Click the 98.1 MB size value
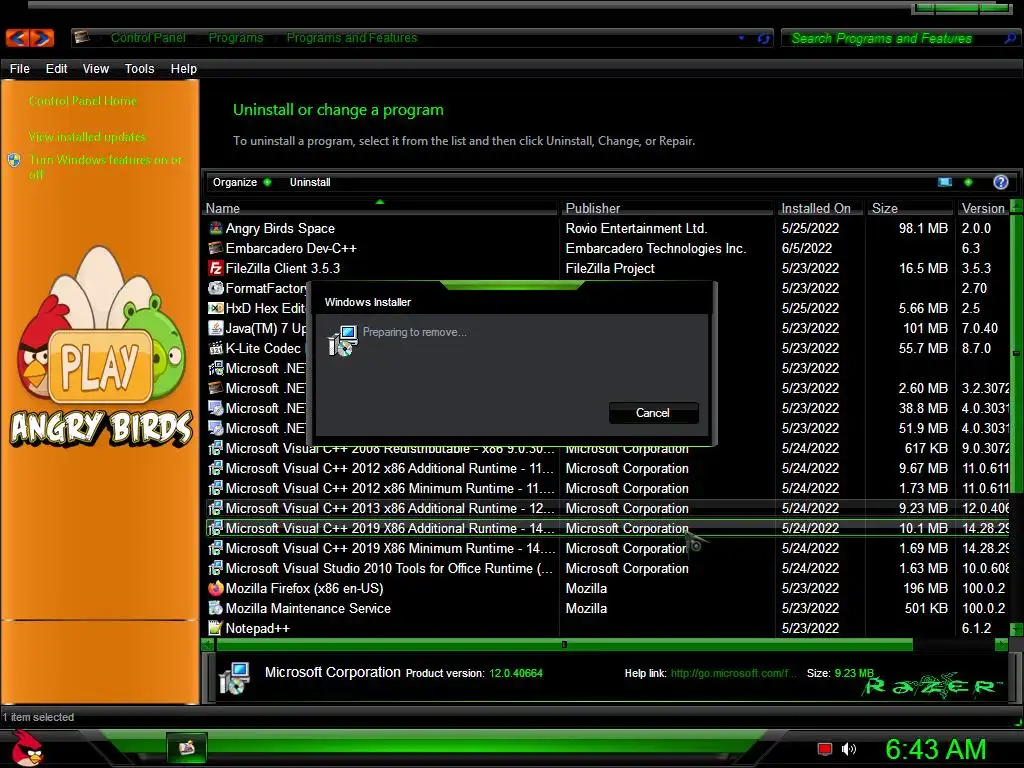The height and width of the screenshot is (768, 1024). [923, 228]
